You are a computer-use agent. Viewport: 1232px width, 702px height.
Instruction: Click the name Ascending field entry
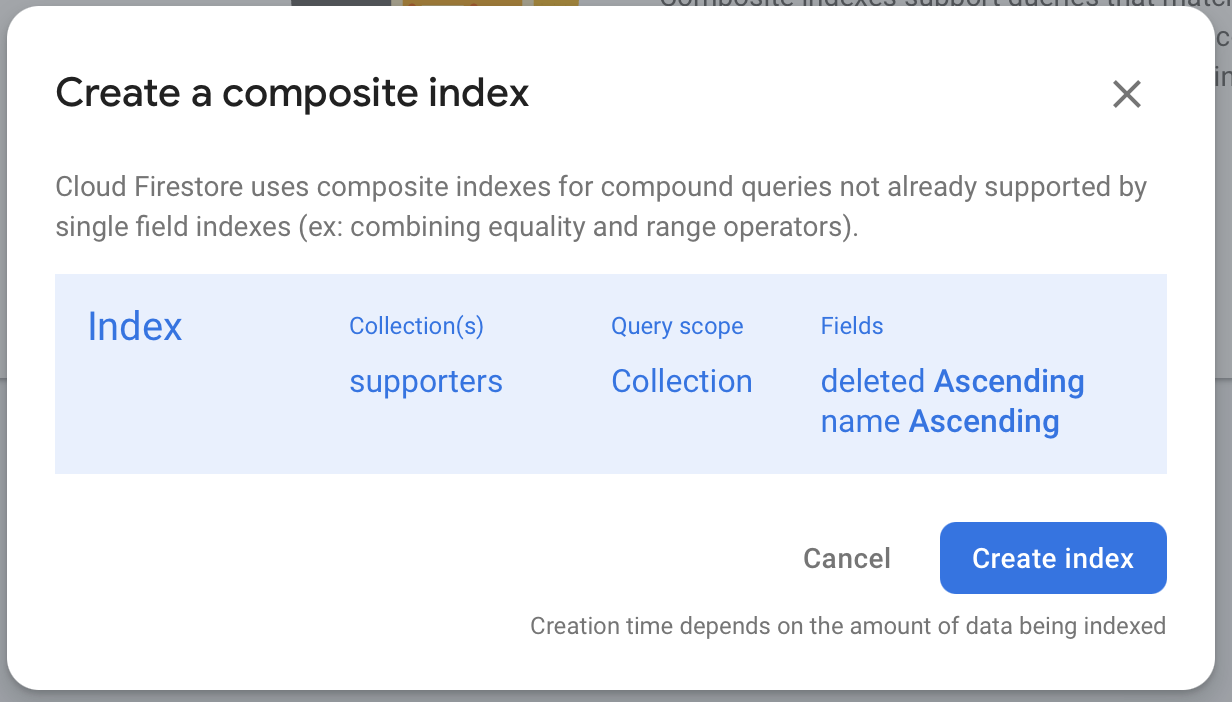(940, 421)
